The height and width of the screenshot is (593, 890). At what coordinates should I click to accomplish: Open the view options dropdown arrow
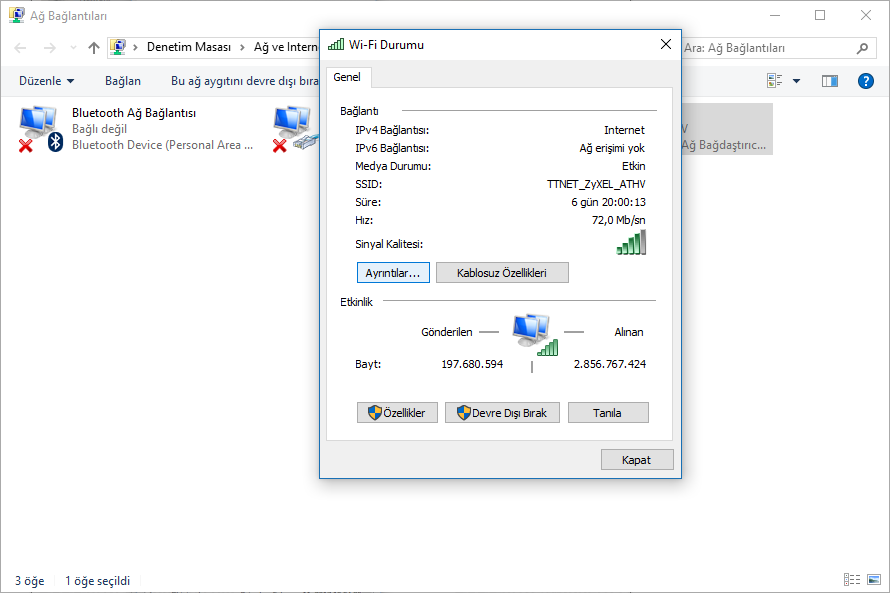point(795,80)
